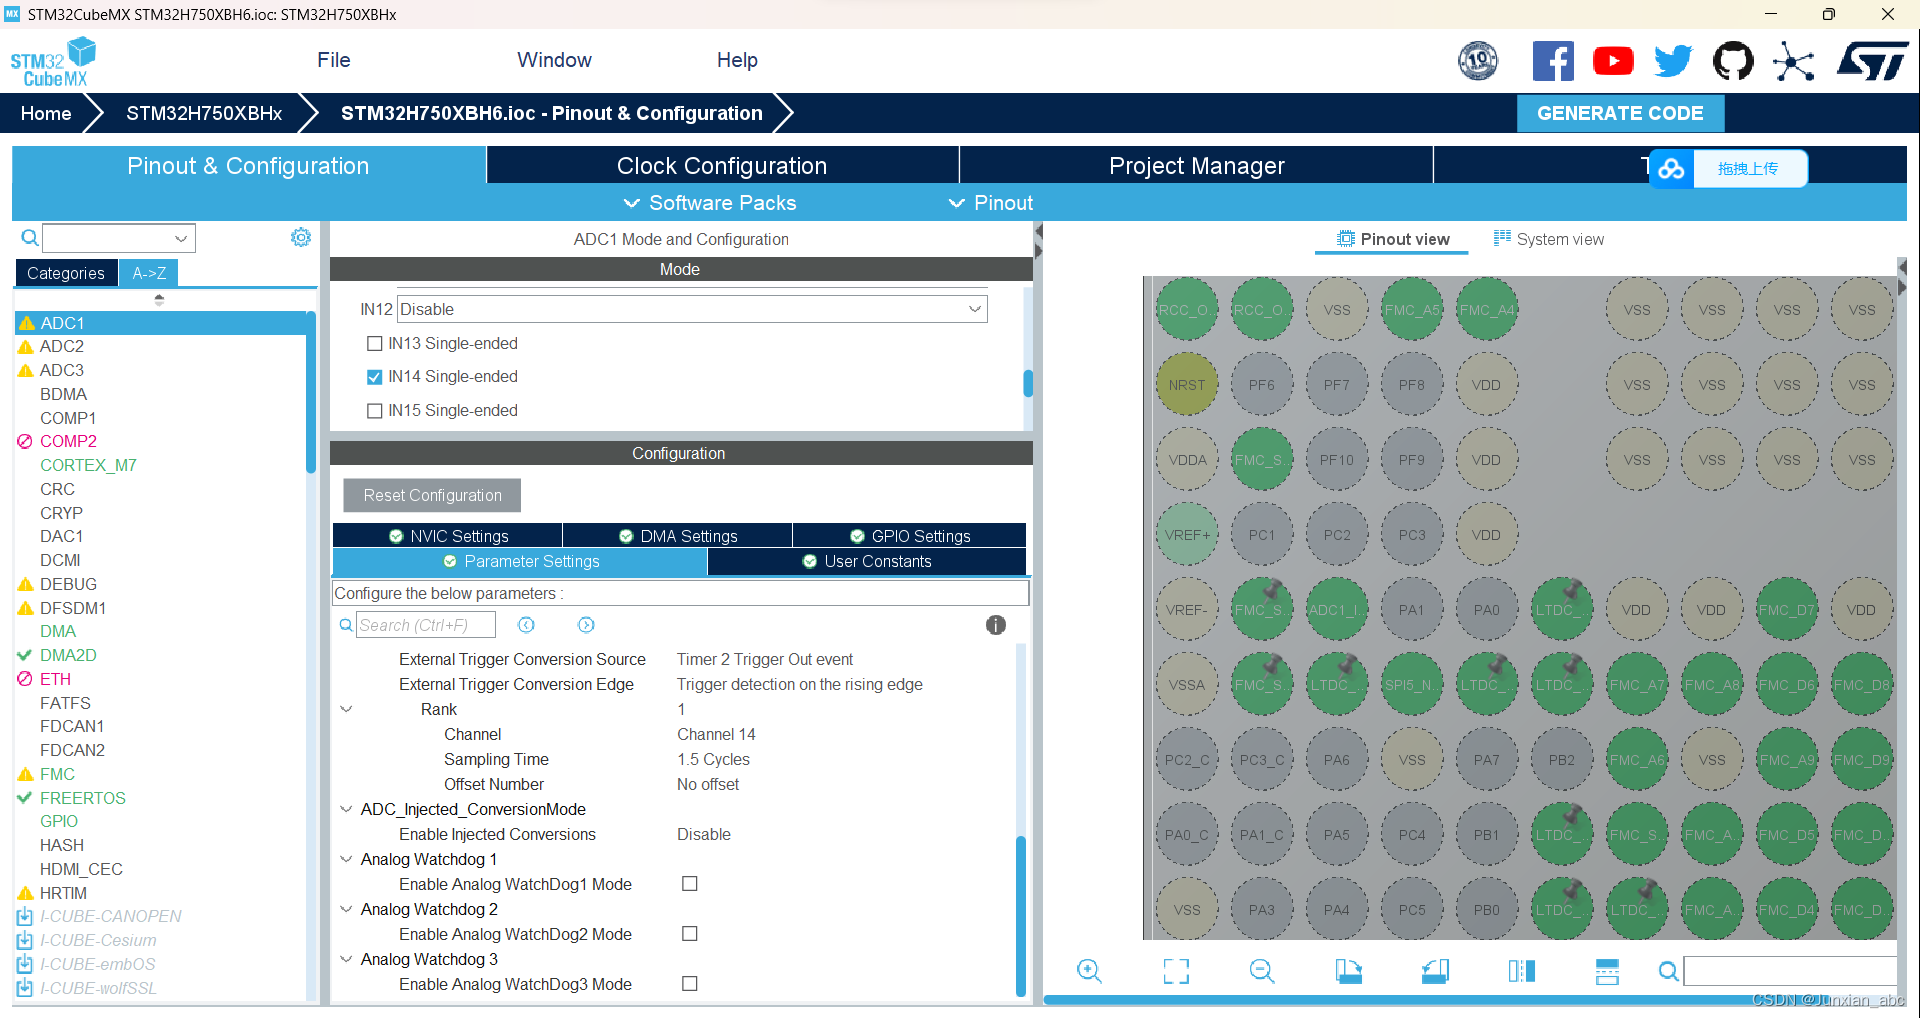1920x1018 pixels.
Task: Zoom in on the pinout view
Action: tap(1089, 971)
